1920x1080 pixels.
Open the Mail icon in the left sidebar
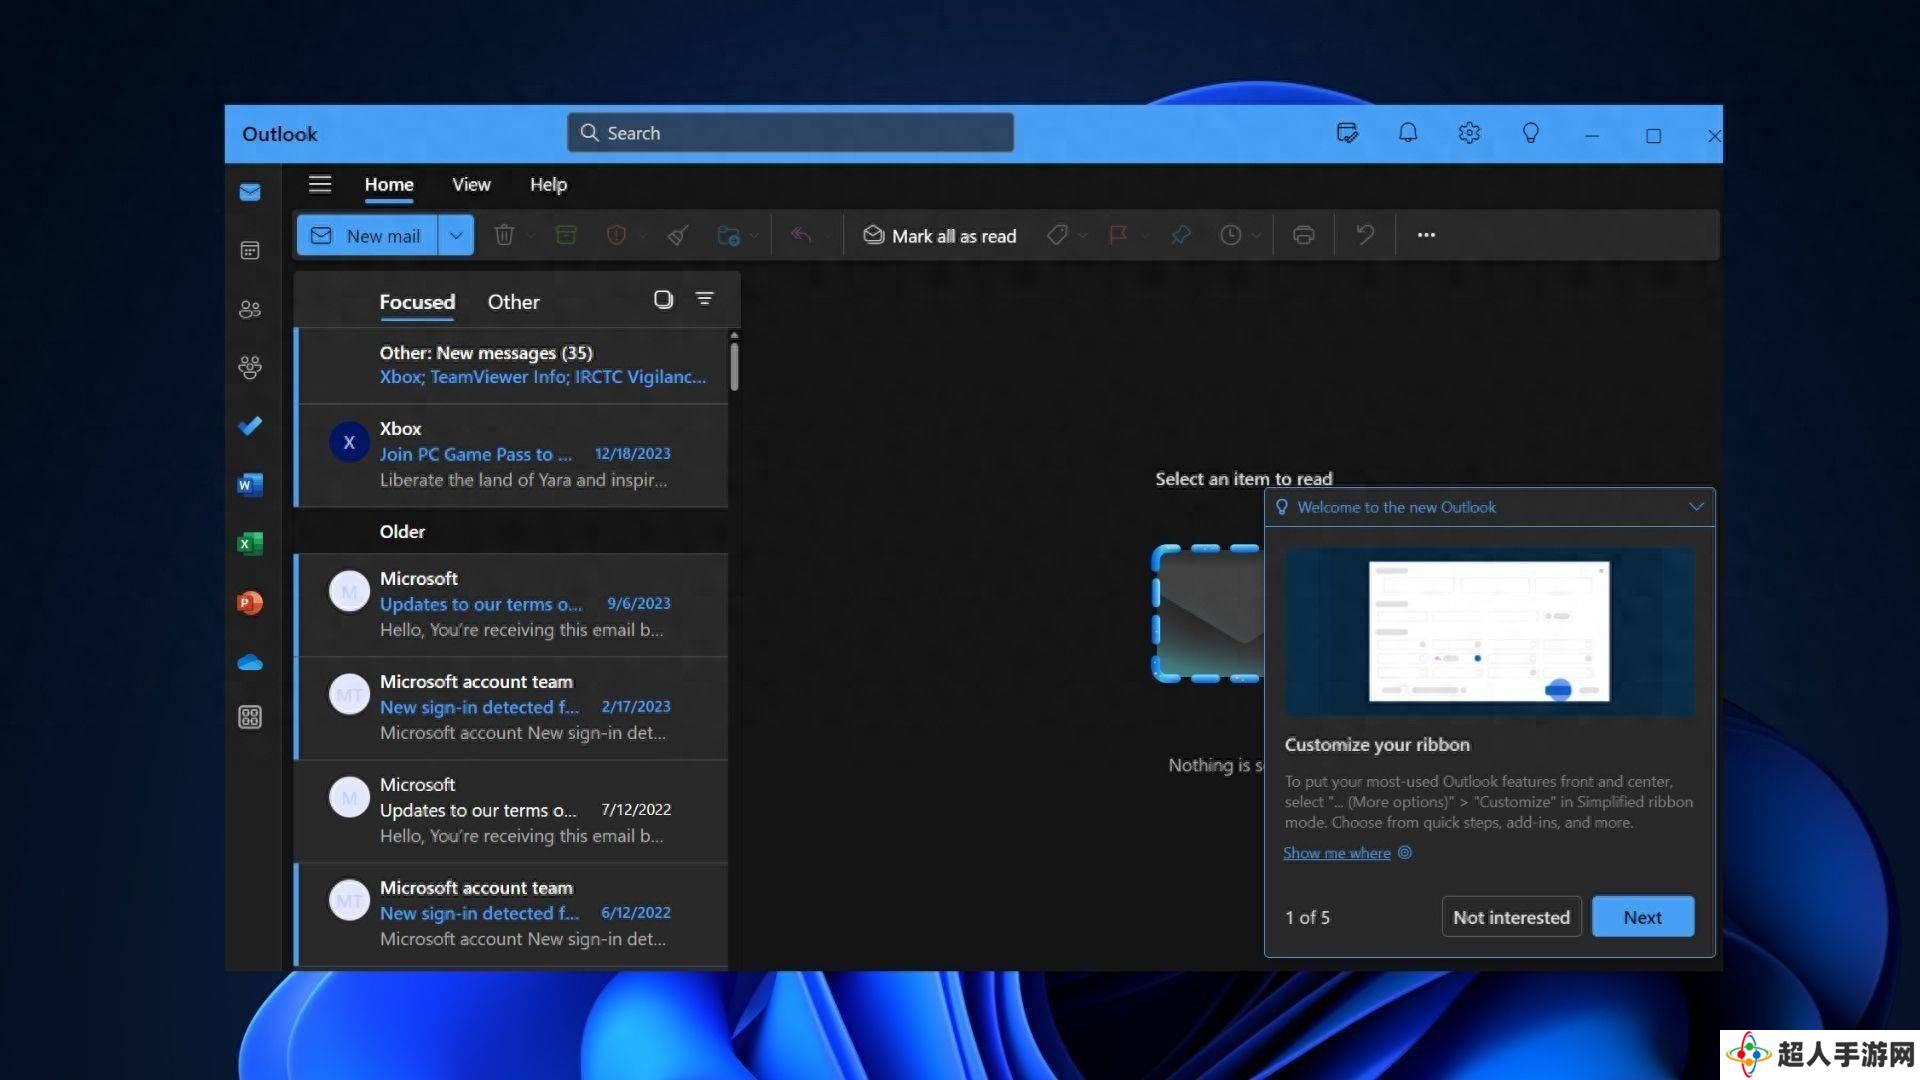(x=250, y=192)
